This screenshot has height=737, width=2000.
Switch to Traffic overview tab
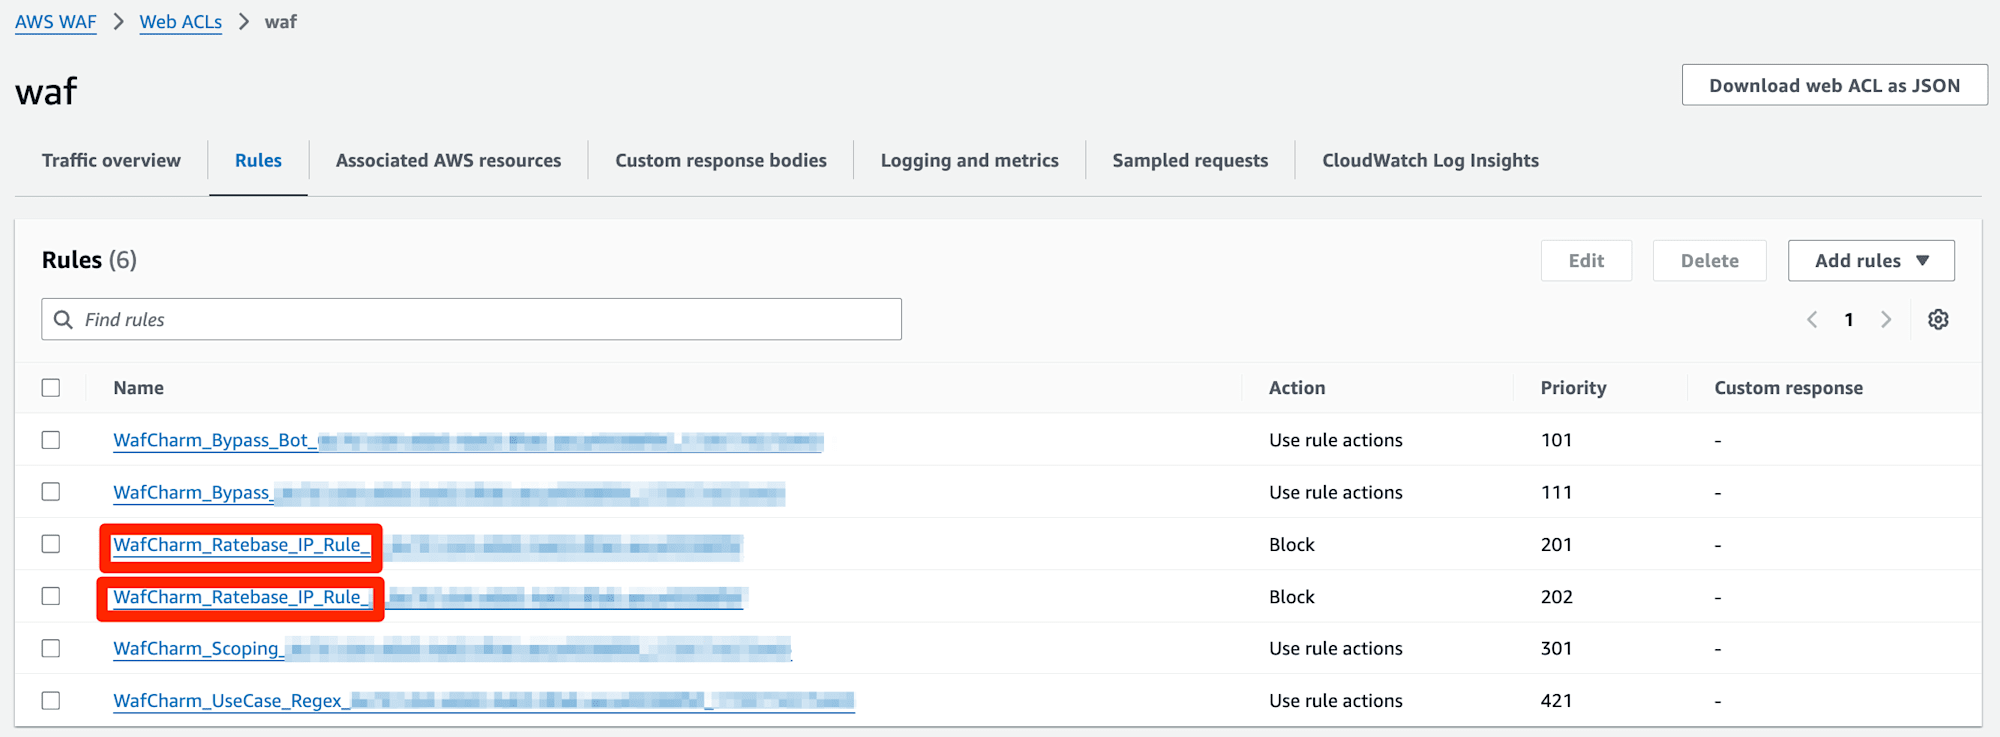[x=111, y=160]
